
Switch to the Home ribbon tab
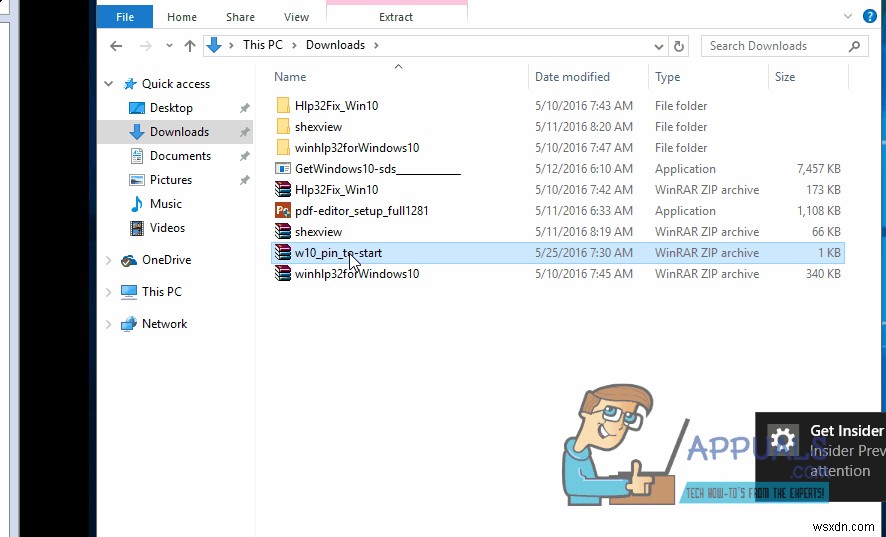coord(181,17)
